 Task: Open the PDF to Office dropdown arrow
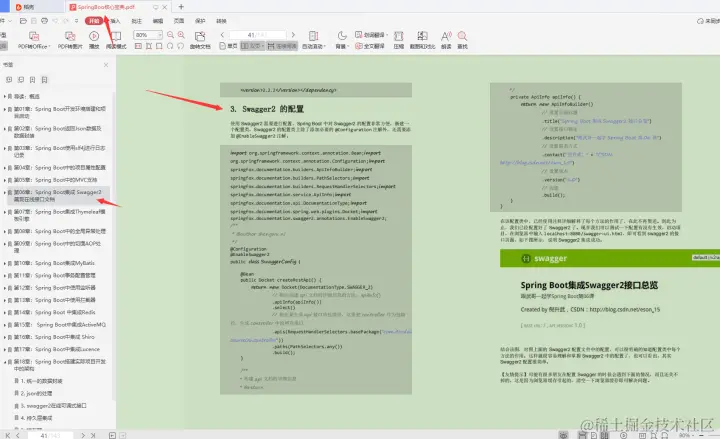[x=49, y=47]
